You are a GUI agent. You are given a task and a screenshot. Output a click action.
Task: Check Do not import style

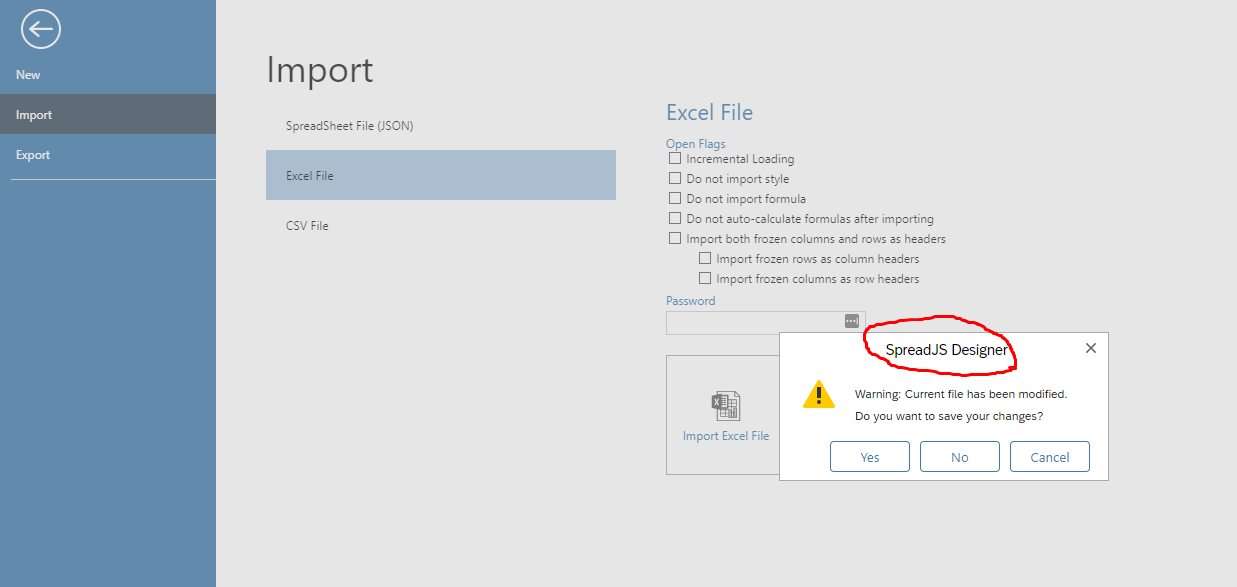click(675, 178)
